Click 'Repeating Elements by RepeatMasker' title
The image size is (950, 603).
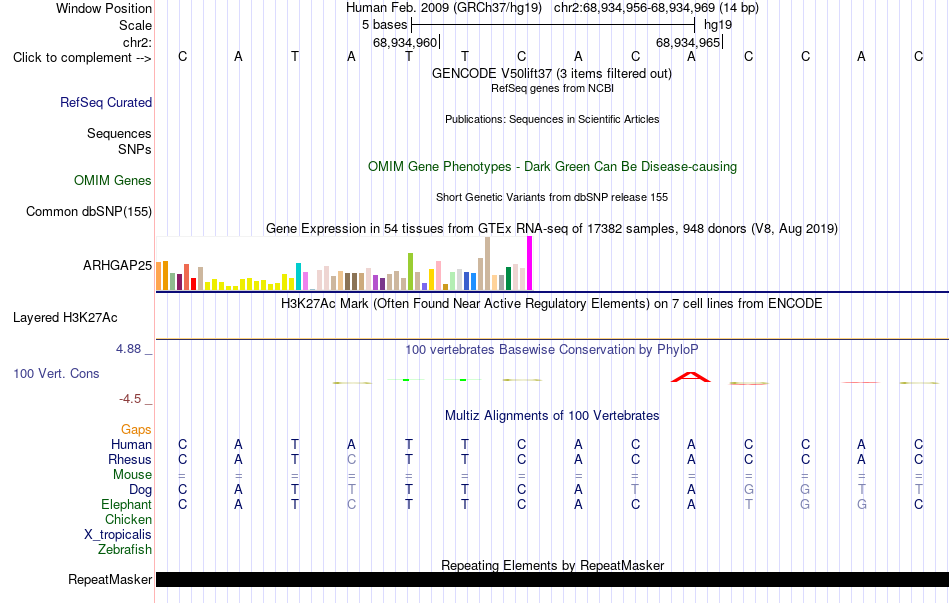[552, 565]
